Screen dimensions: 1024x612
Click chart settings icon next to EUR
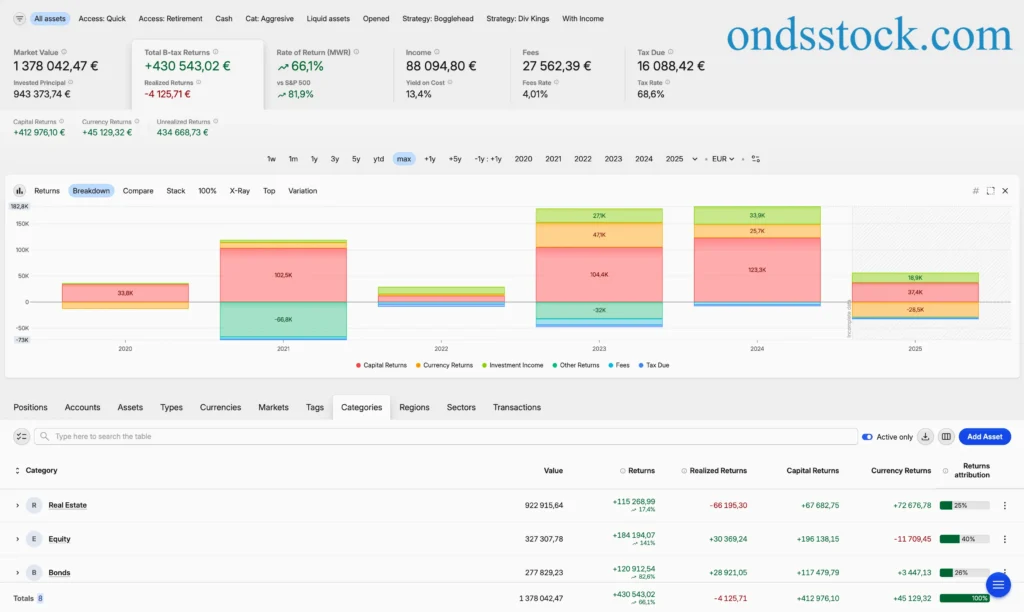756,159
